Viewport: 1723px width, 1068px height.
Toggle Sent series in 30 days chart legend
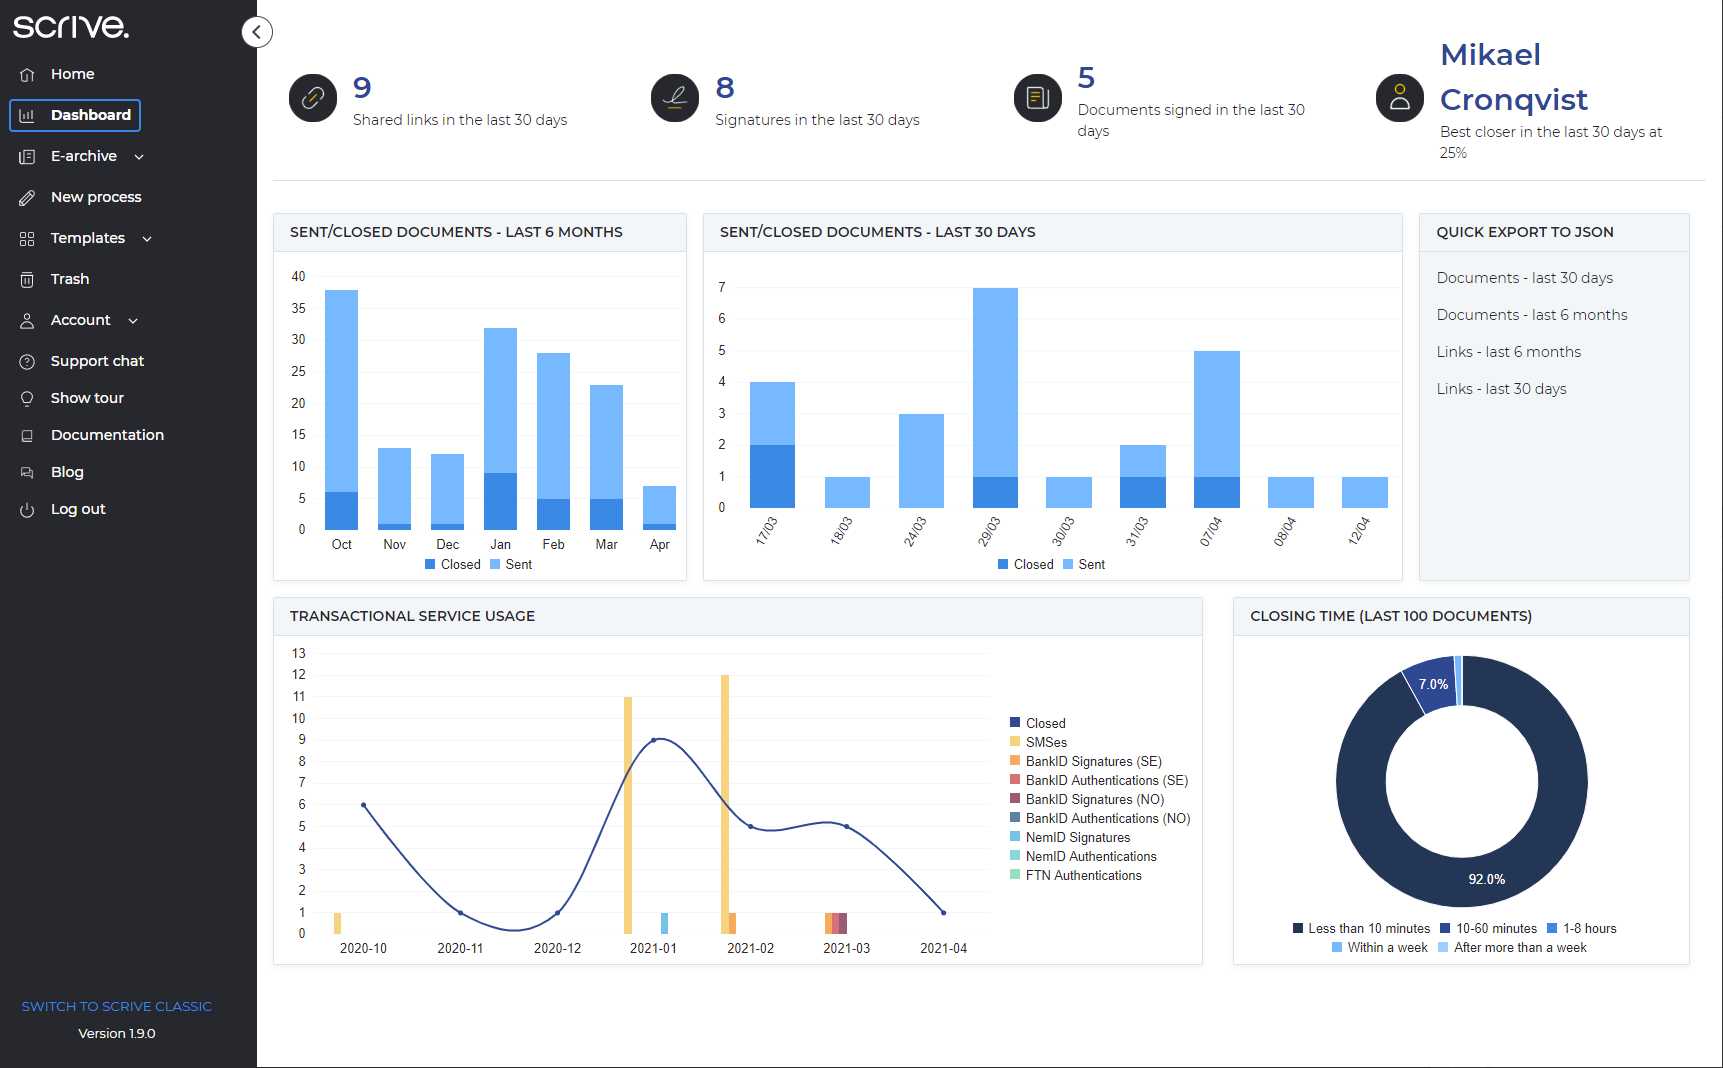(1084, 564)
